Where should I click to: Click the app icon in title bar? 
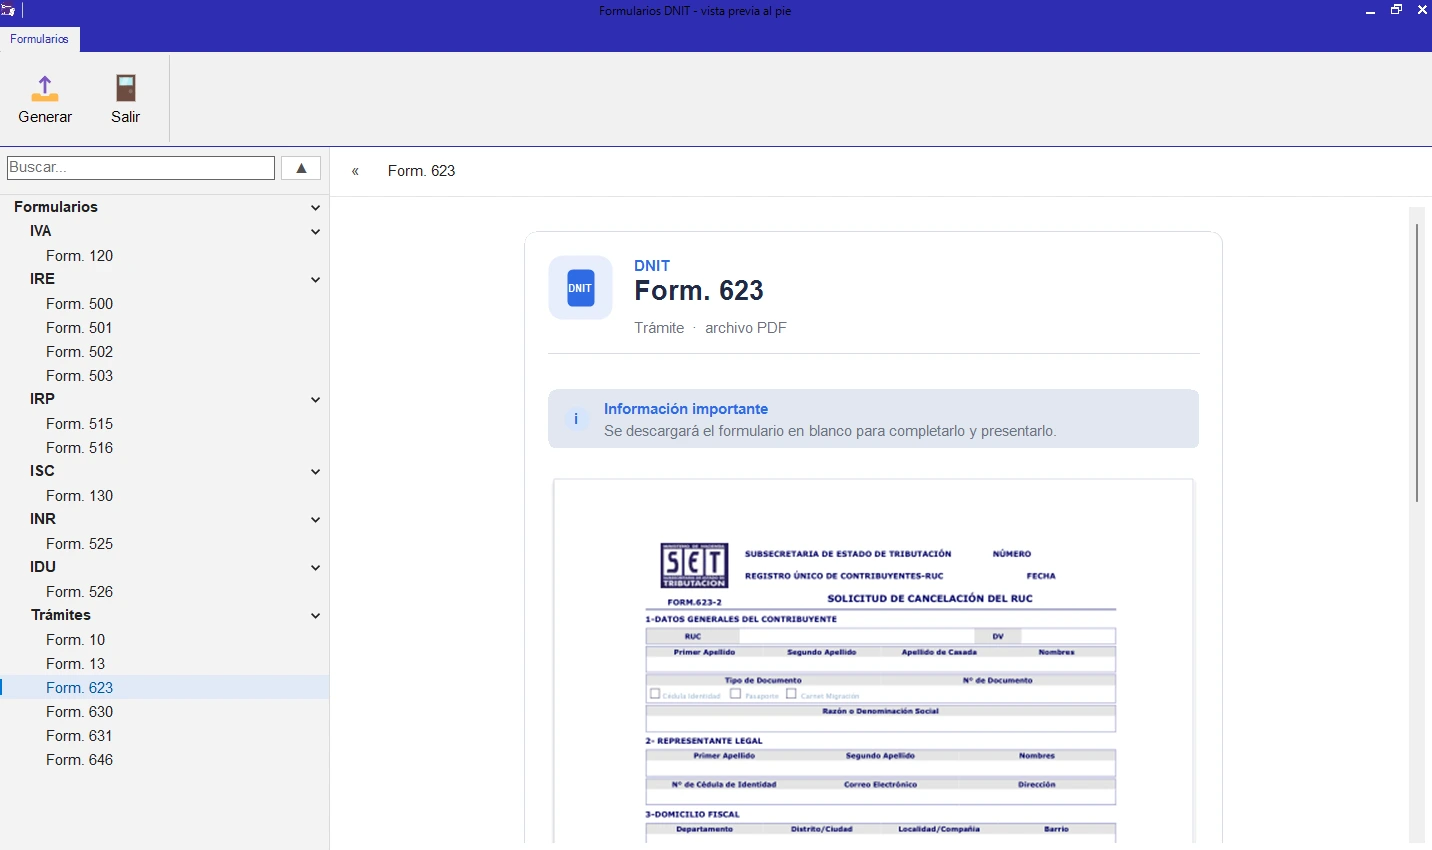[x=8, y=11]
